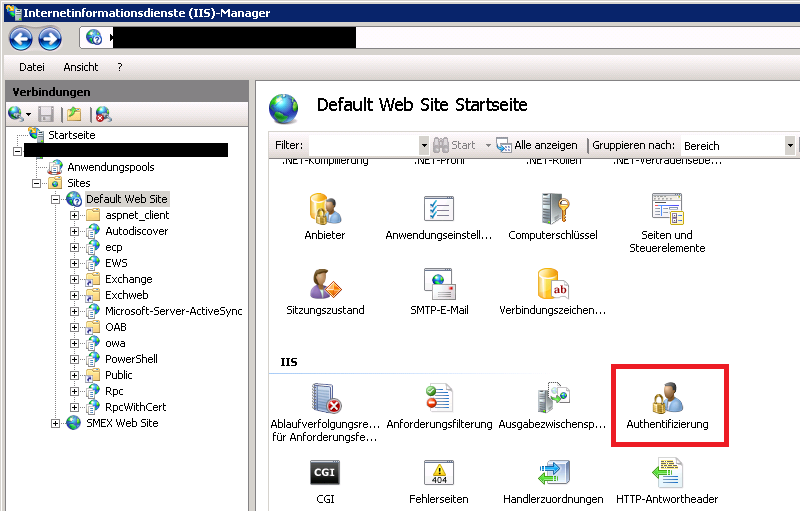Expand the owa tree node
This screenshot has width=800, height=511.
[75, 343]
